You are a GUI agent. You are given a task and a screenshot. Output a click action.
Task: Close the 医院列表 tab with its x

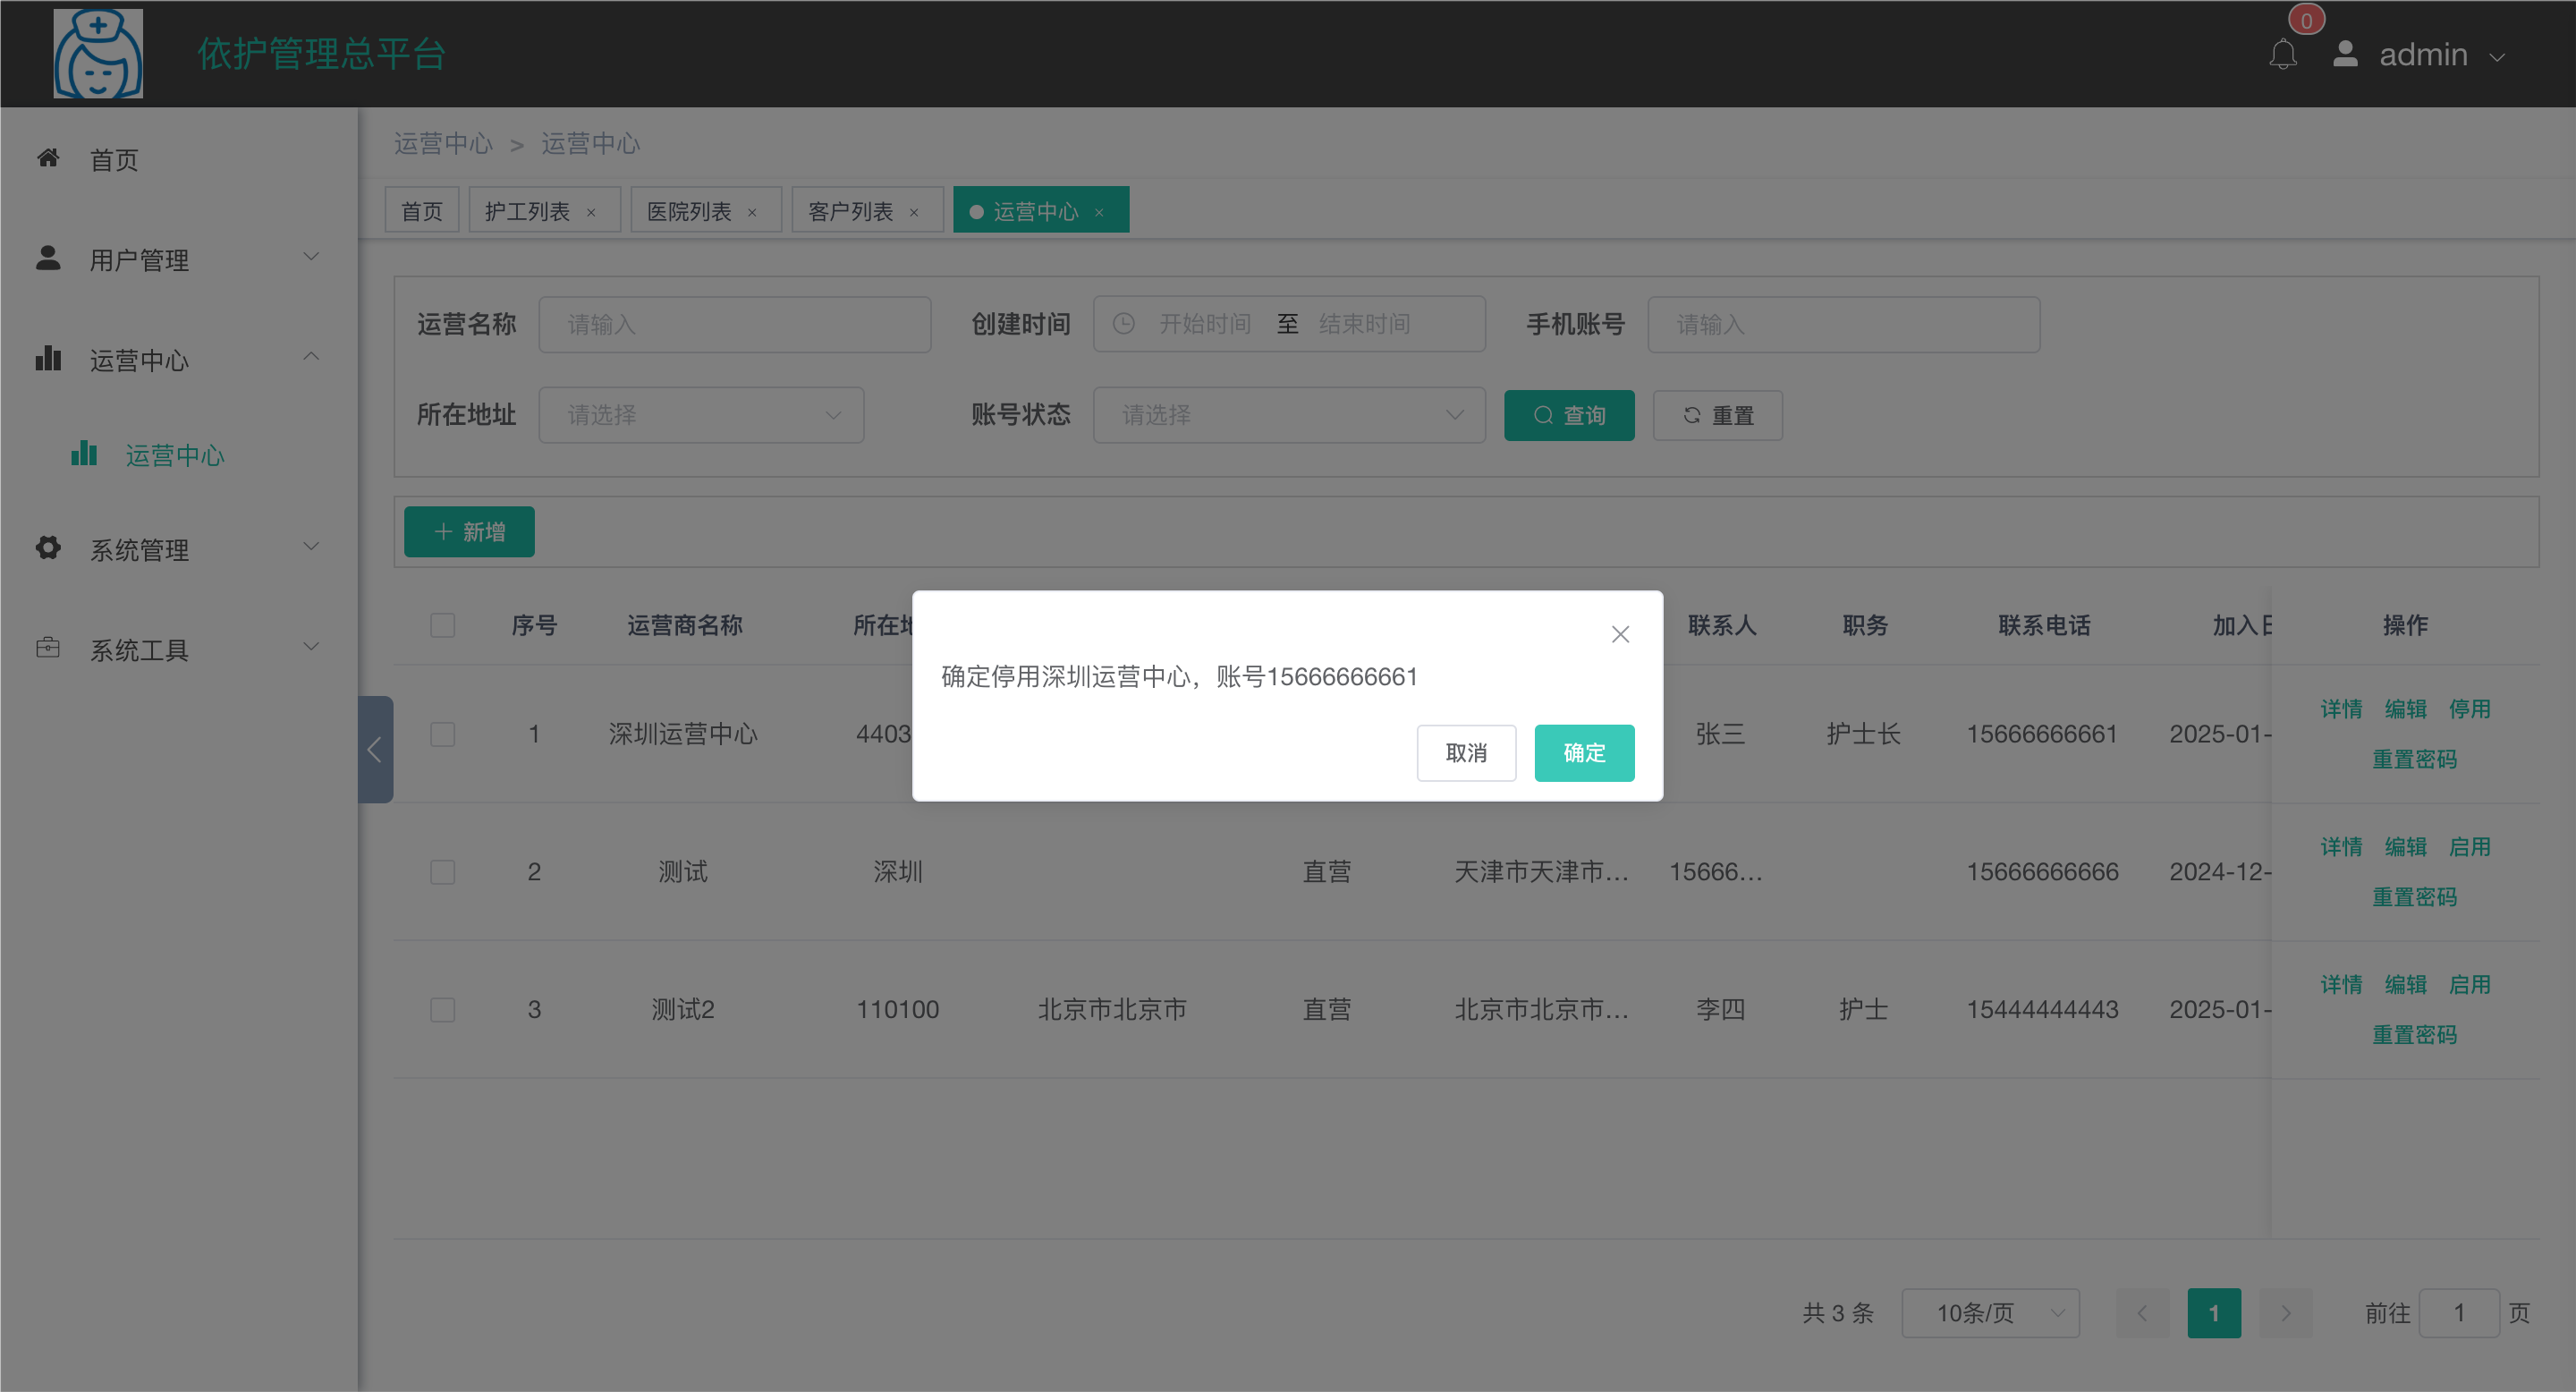pos(752,212)
